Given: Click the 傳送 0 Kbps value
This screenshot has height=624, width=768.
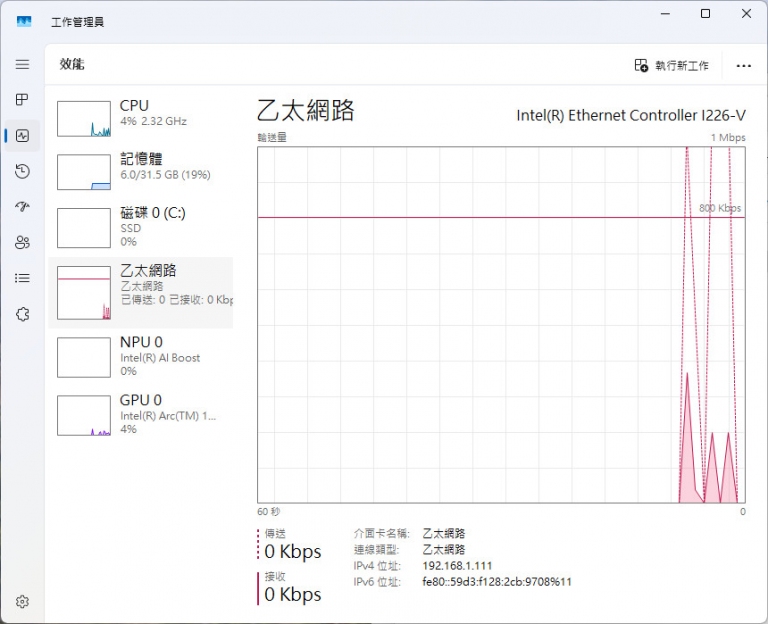Looking at the screenshot, I should [x=293, y=552].
